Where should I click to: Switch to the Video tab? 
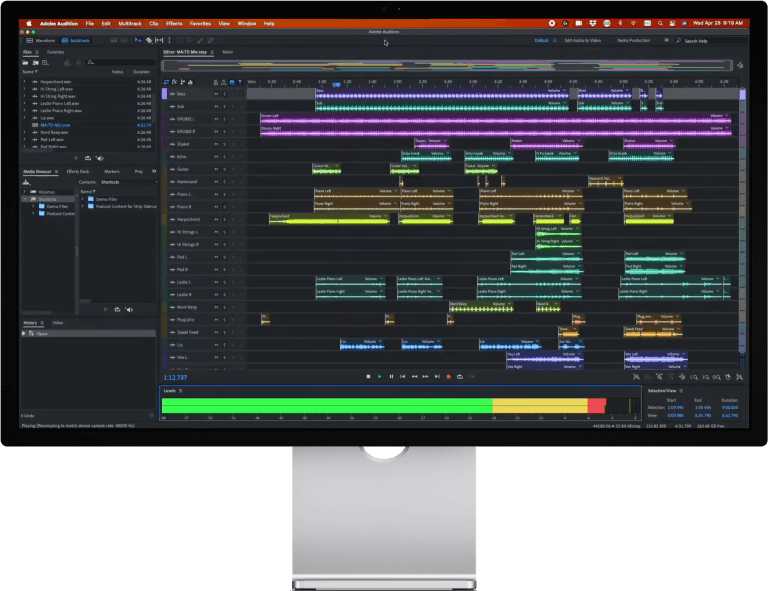click(58, 323)
